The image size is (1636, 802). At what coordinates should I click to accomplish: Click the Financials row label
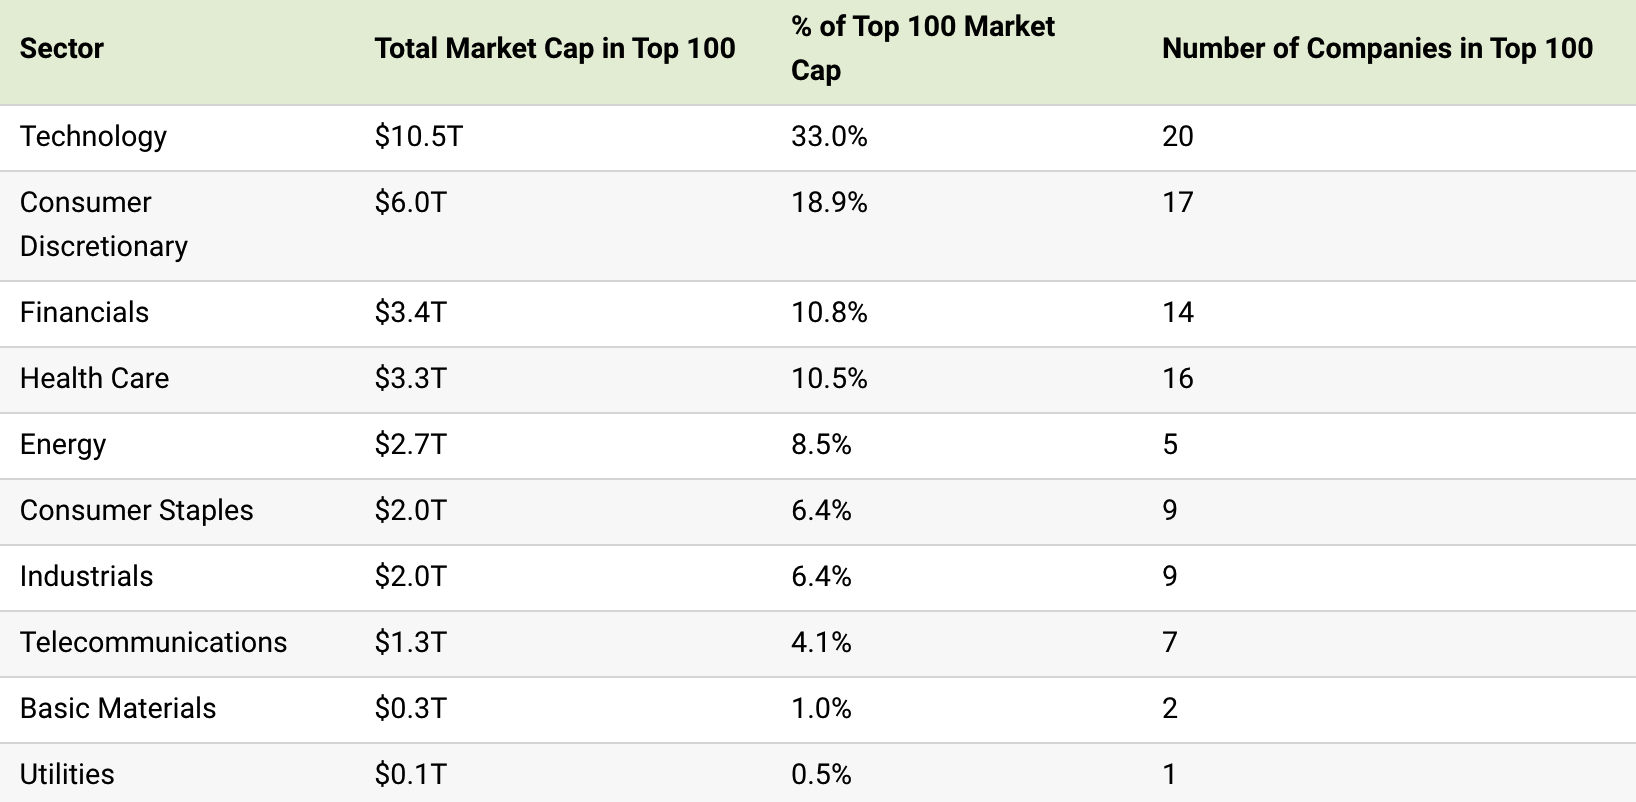[84, 312]
